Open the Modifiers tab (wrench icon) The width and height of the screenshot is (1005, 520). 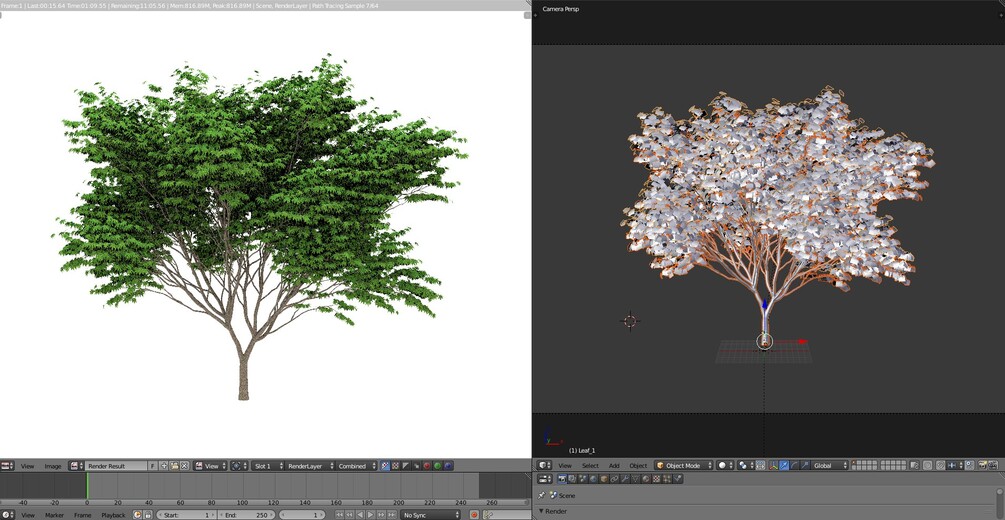tap(625, 479)
